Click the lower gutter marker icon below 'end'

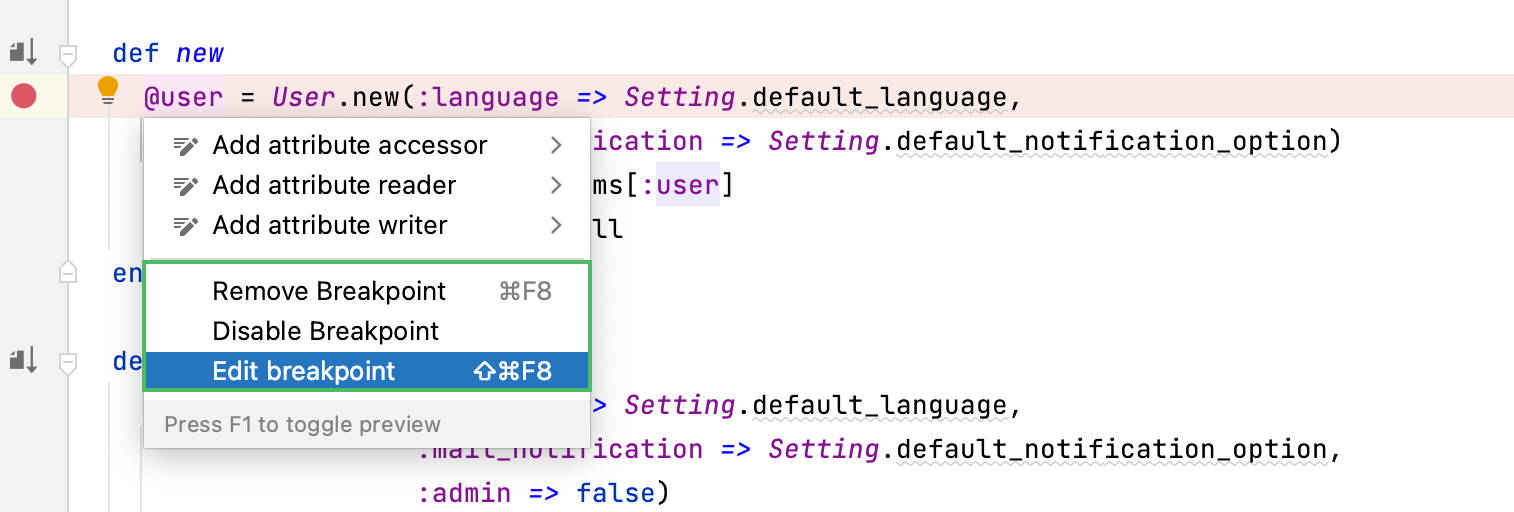[x=23, y=359]
